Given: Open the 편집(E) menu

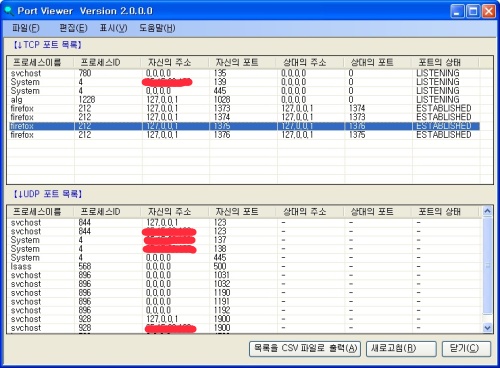Looking at the screenshot, I should [x=73, y=28].
